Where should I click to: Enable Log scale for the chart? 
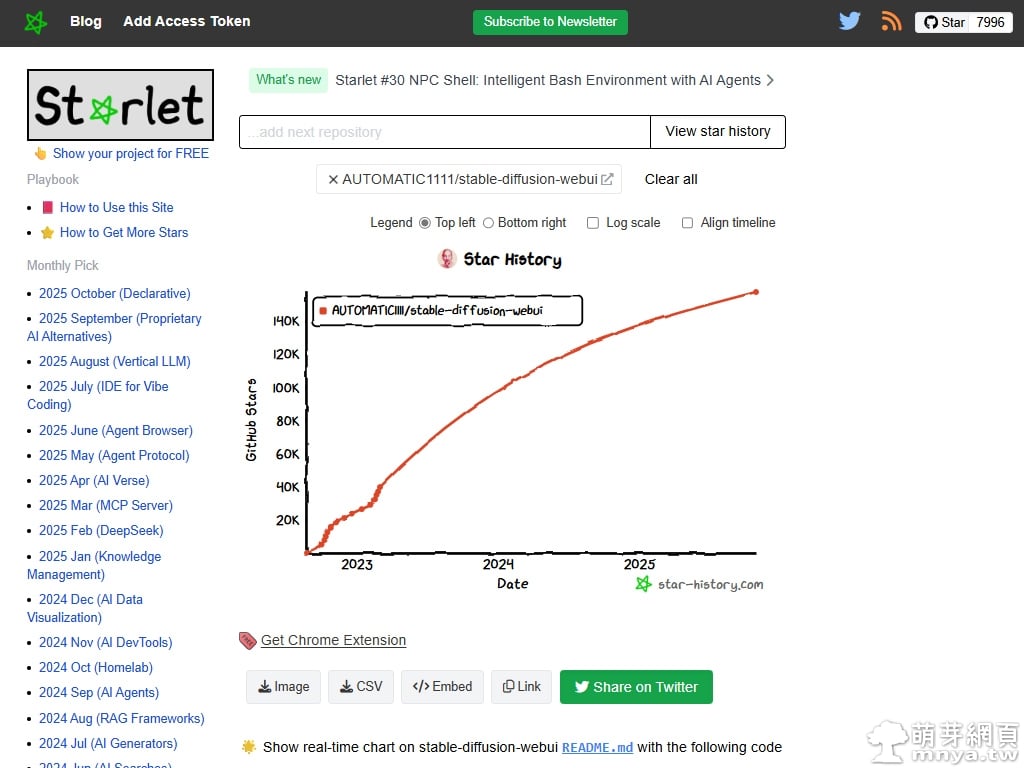592,223
